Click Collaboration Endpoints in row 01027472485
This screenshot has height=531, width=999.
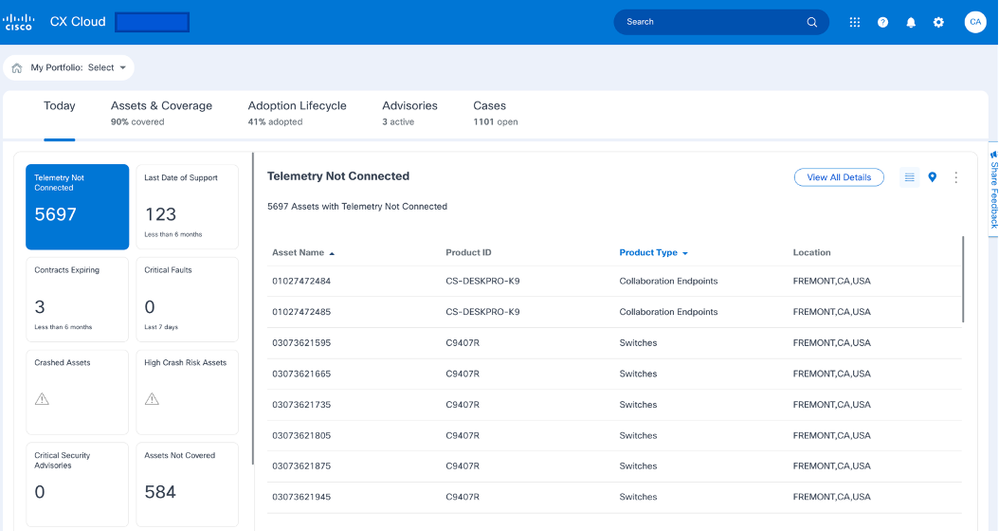(668, 312)
